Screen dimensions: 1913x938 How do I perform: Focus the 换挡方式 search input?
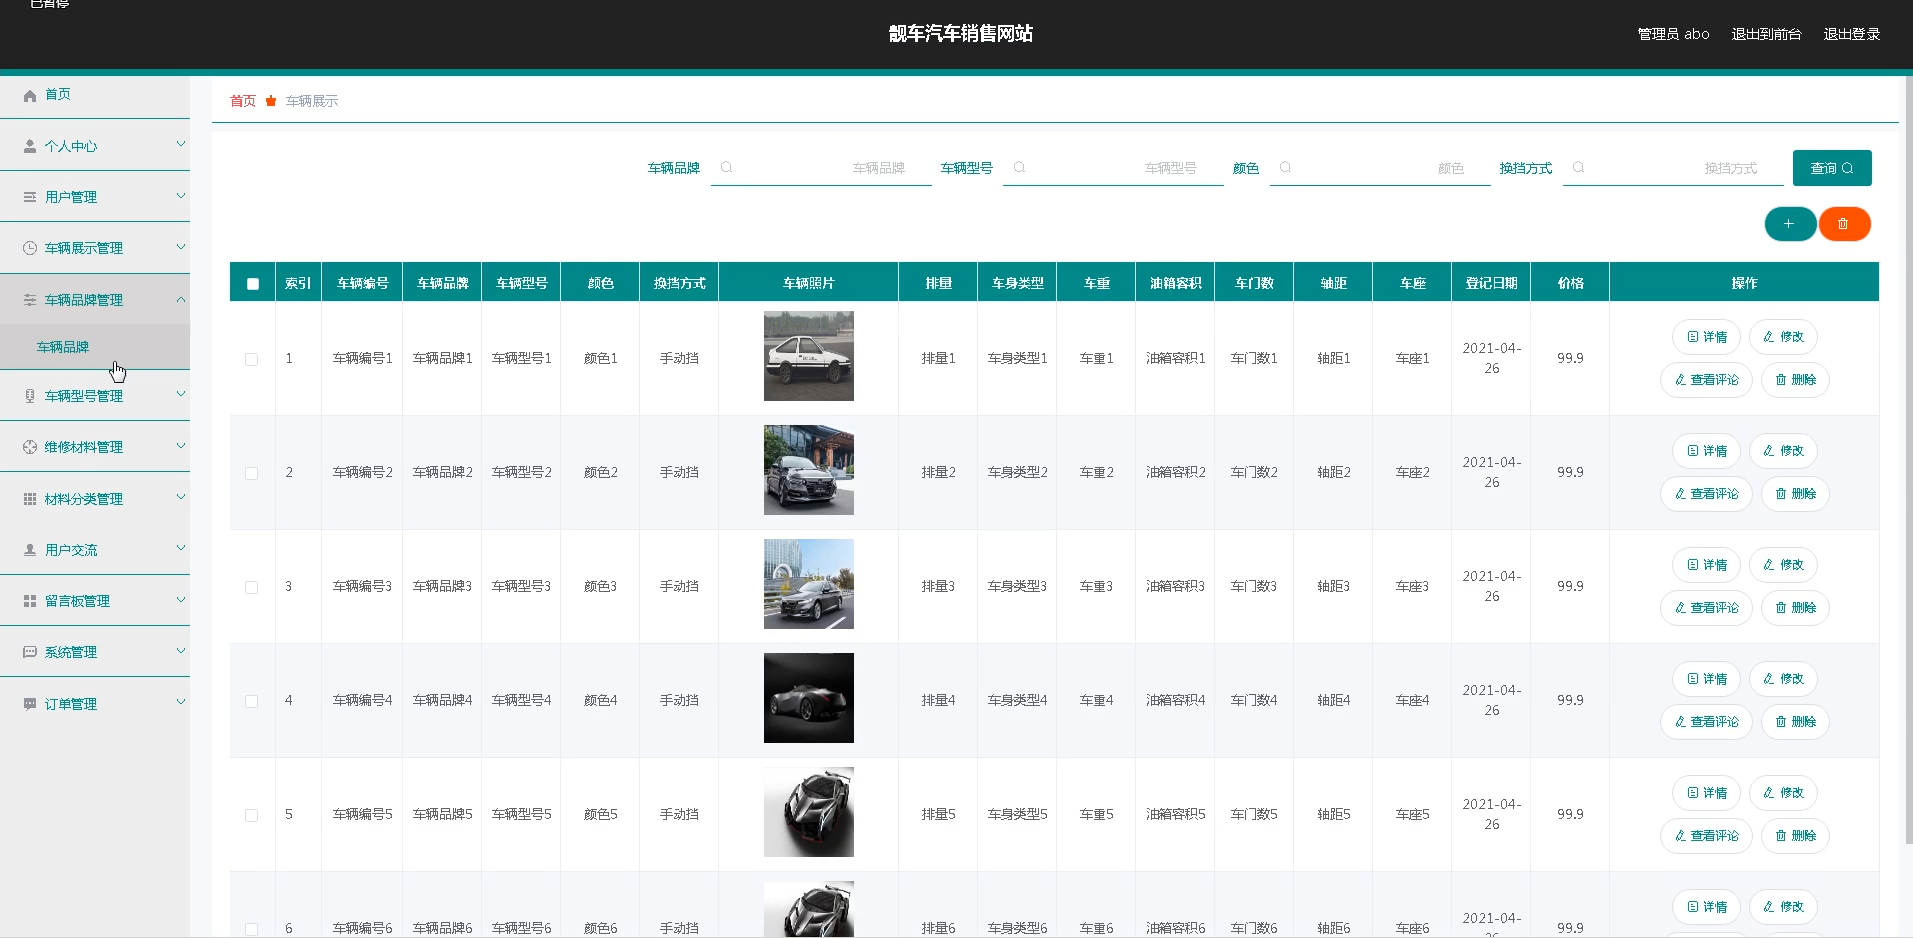click(x=1673, y=168)
